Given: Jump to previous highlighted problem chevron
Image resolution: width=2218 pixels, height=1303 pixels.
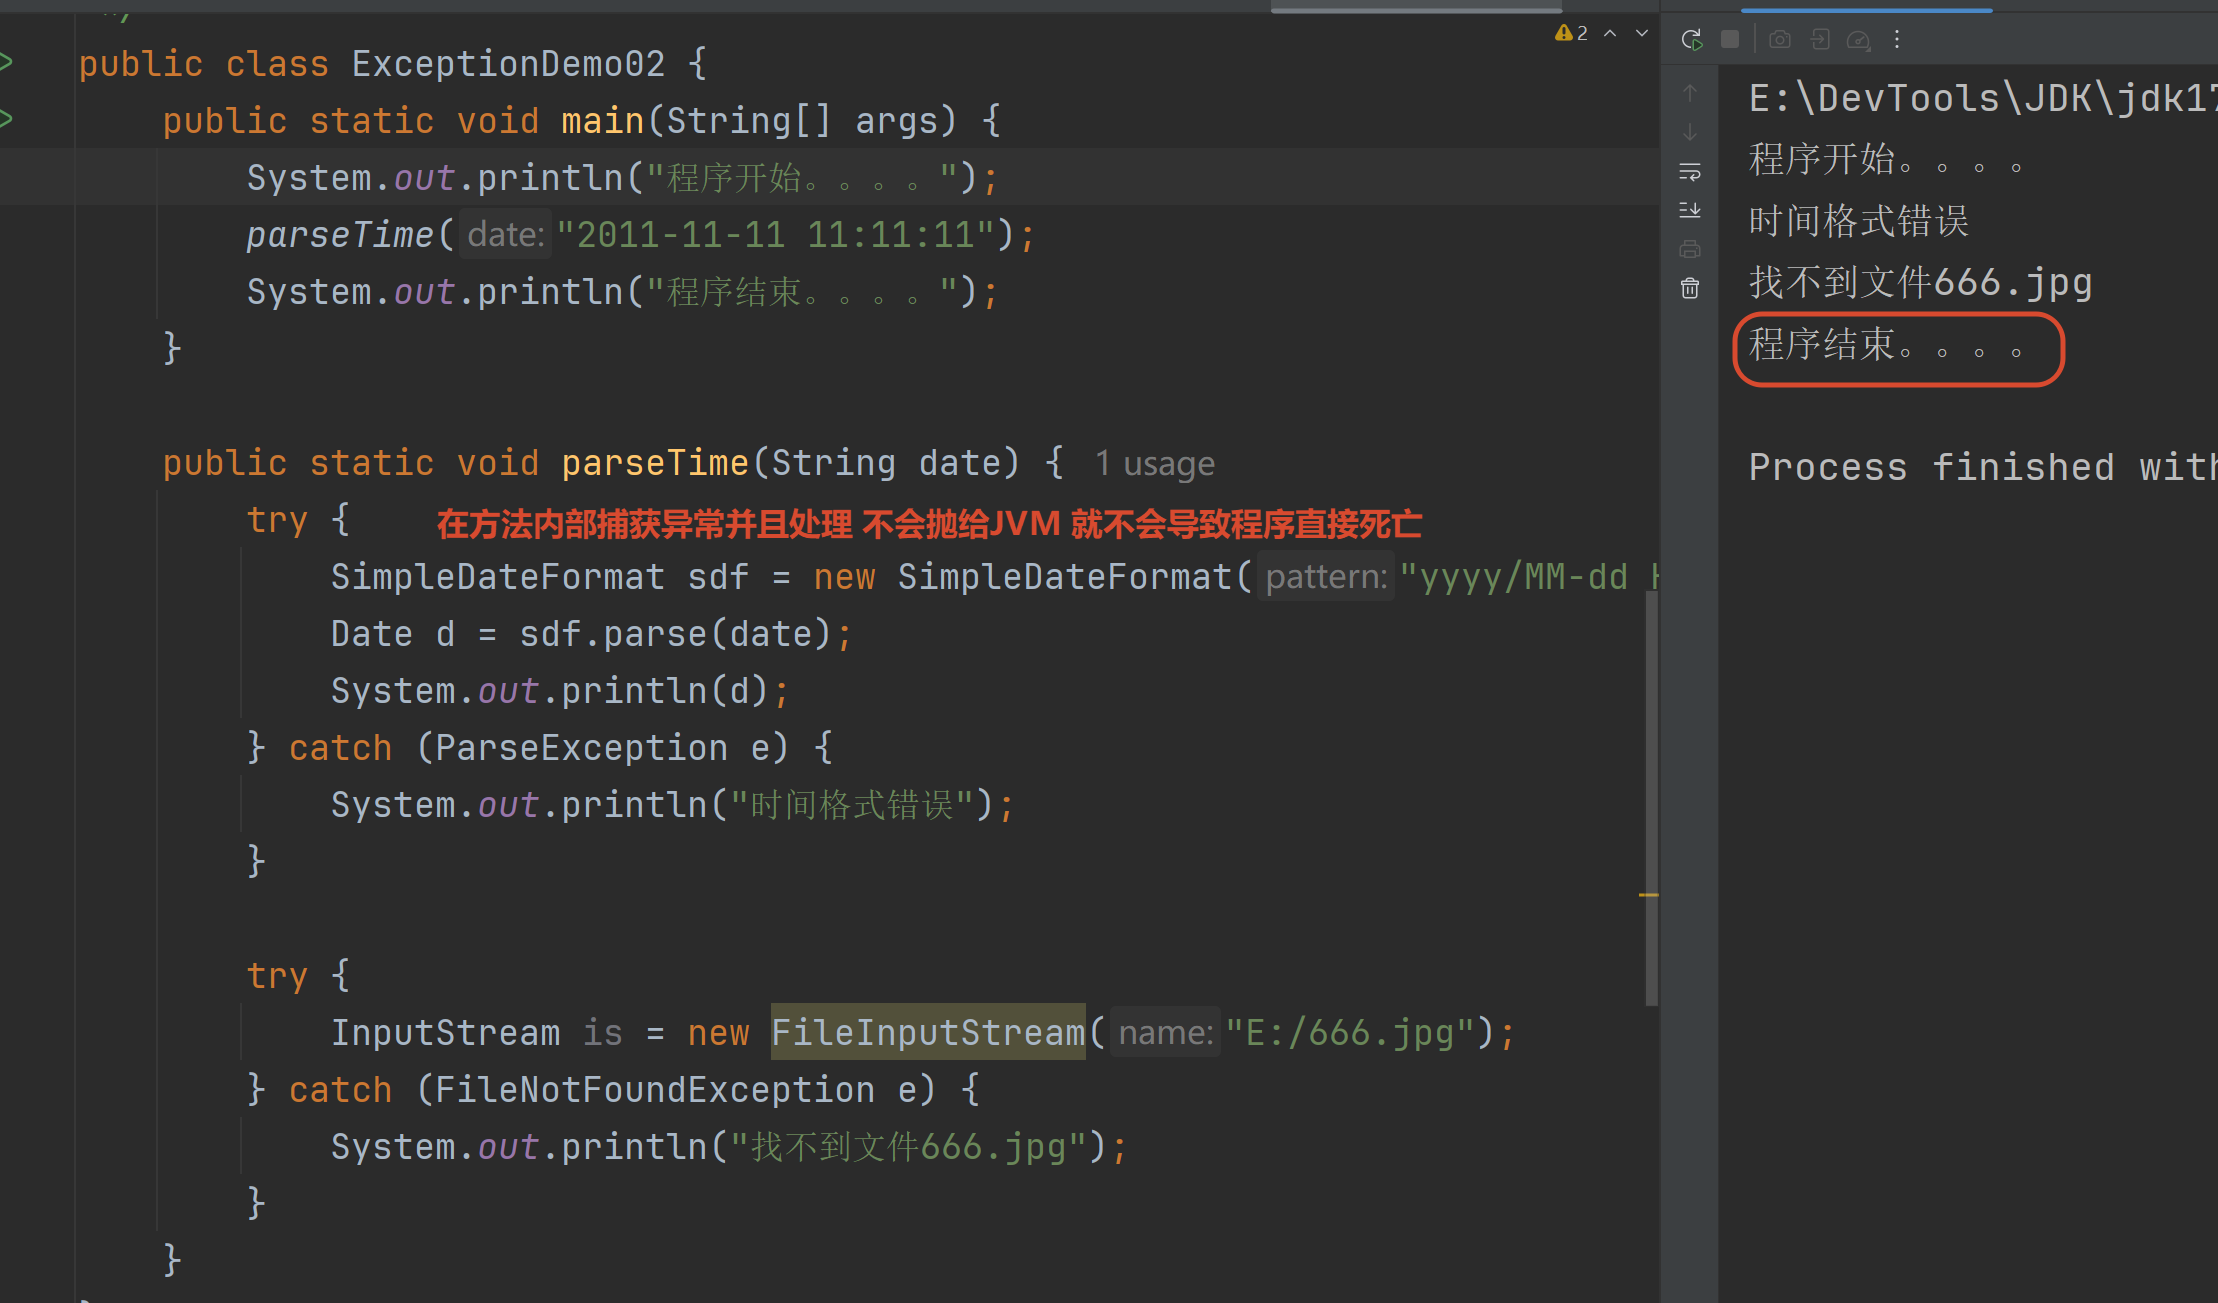Looking at the screenshot, I should pyautogui.click(x=1610, y=33).
